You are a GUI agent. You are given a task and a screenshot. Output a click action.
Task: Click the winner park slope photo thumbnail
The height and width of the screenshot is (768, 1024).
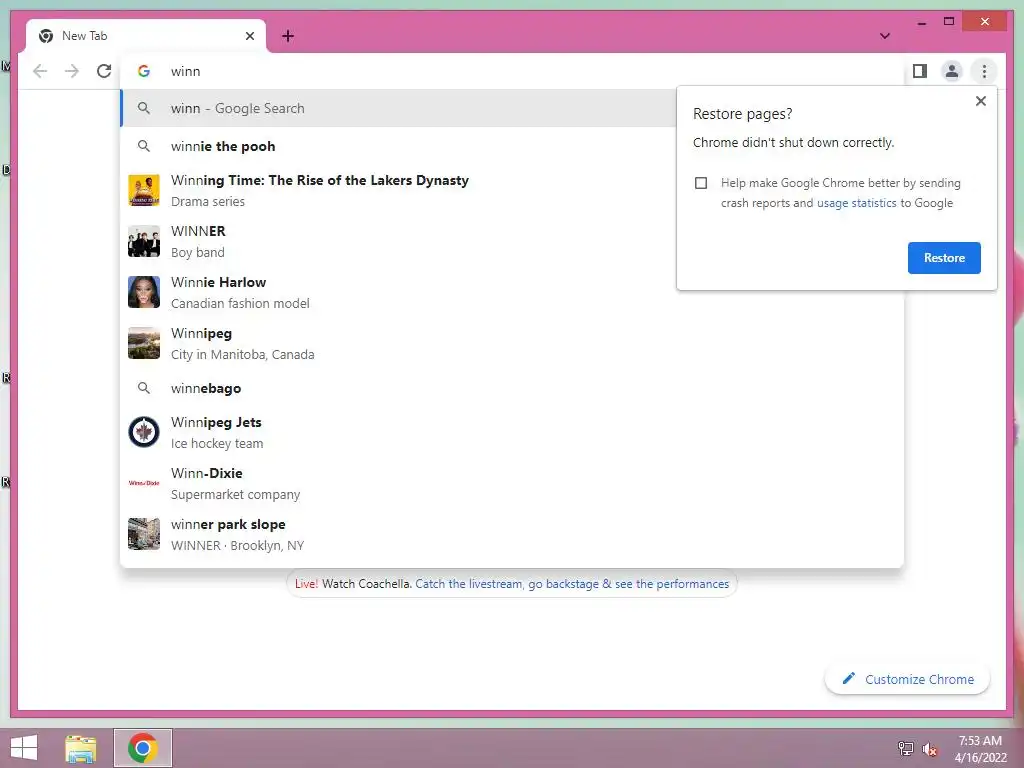click(x=144, y=534)
